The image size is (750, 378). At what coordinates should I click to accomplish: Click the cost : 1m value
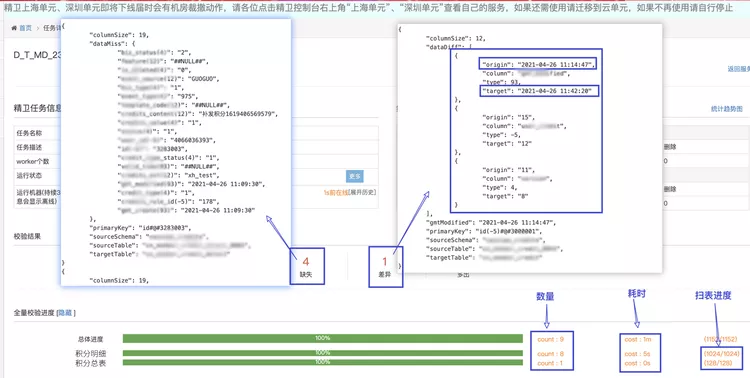[x=638, y=339]
